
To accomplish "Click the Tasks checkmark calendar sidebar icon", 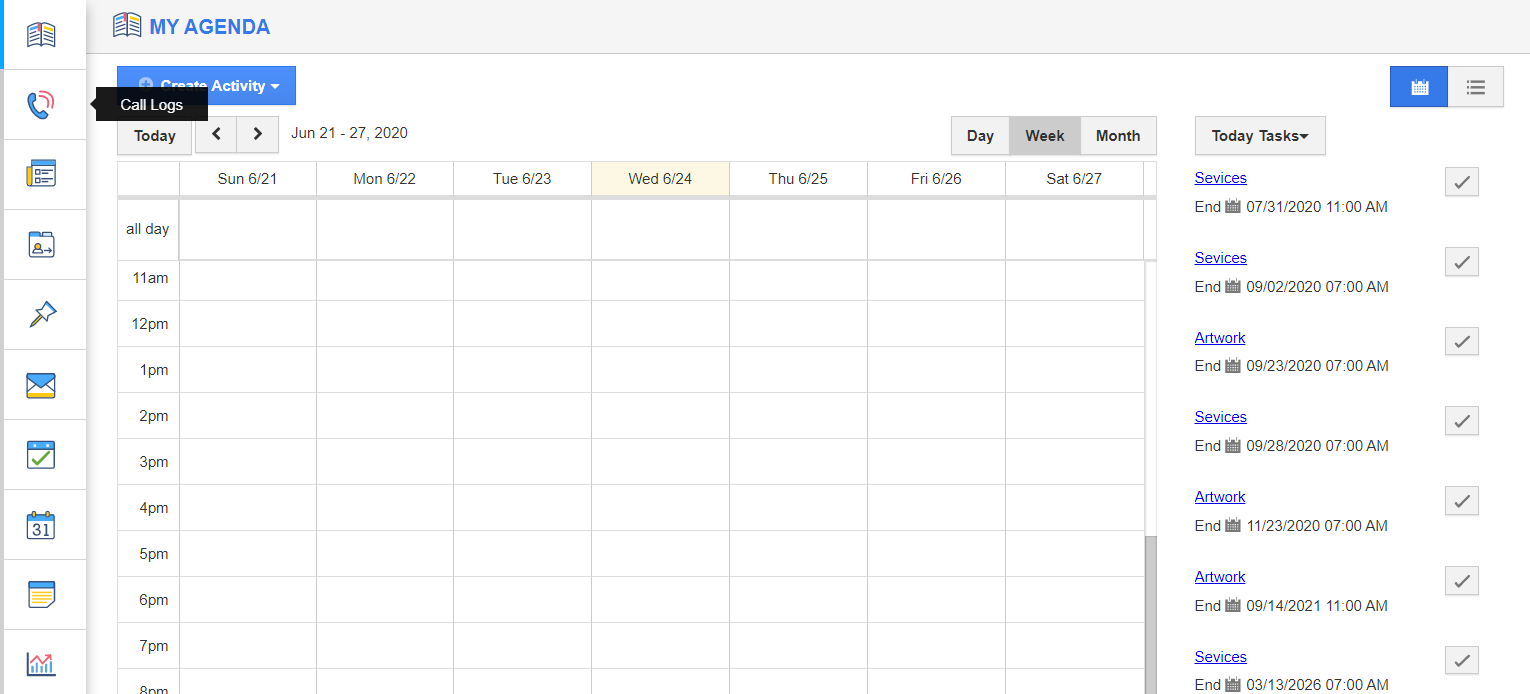I will pyautogui.click(x=40, y=454).
